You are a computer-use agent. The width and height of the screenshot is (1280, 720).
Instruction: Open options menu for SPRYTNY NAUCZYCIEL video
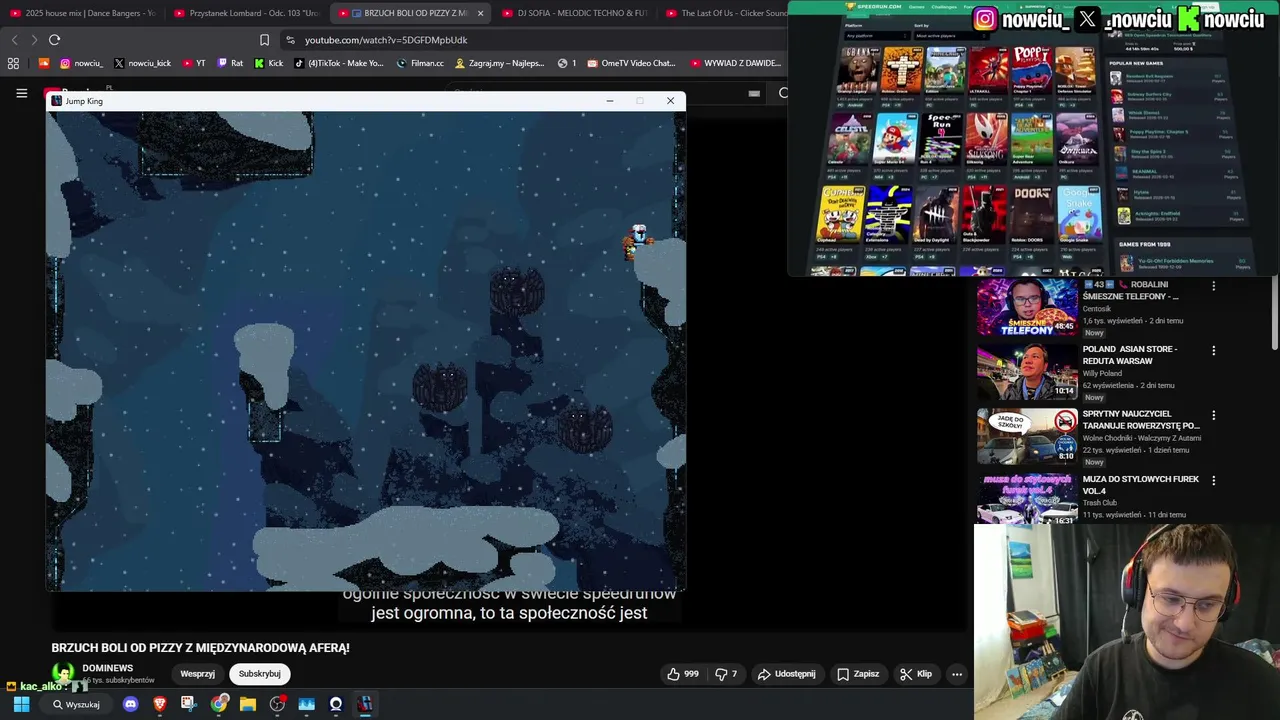coord(1214,415)
